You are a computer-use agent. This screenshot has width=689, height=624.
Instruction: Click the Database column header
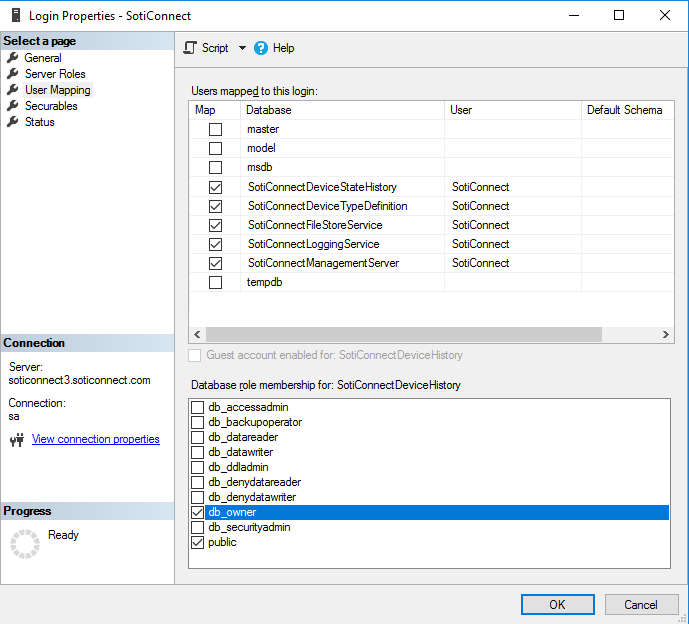342,110
